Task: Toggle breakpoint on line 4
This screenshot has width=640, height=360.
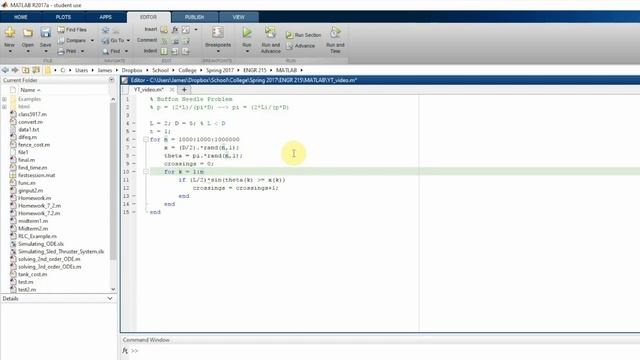Action: point(134,123)
